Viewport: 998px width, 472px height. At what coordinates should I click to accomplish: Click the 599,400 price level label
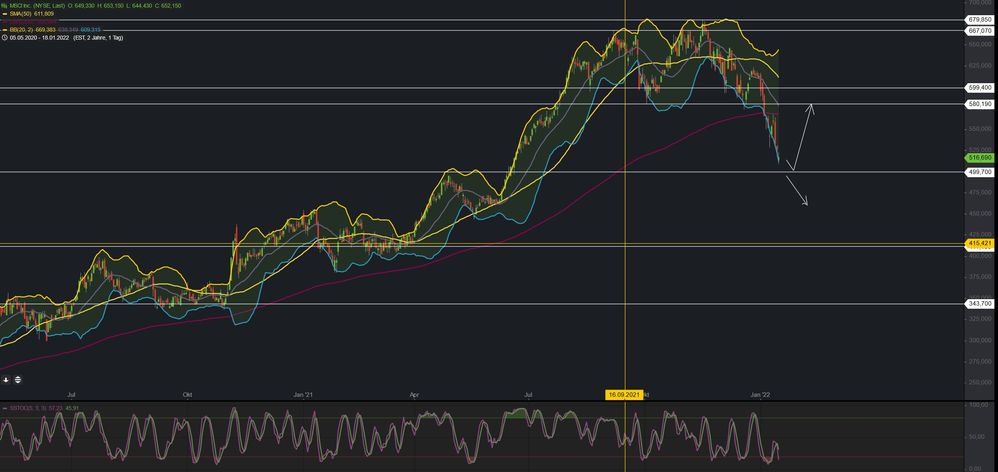click(979, 88)
